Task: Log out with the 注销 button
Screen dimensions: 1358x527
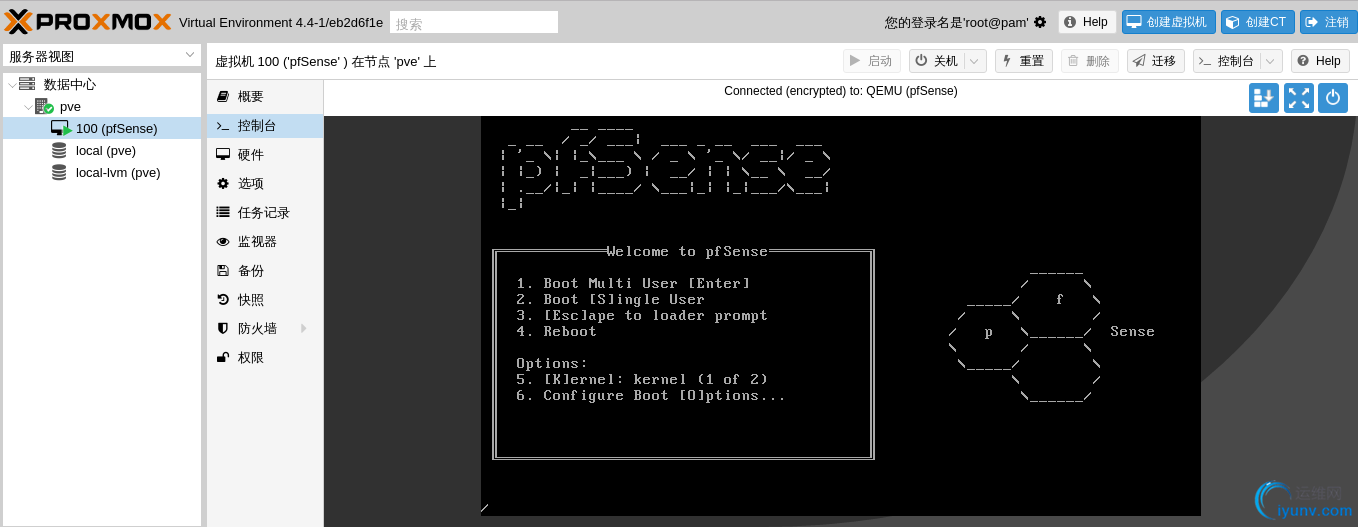Action: [1328, 22]
